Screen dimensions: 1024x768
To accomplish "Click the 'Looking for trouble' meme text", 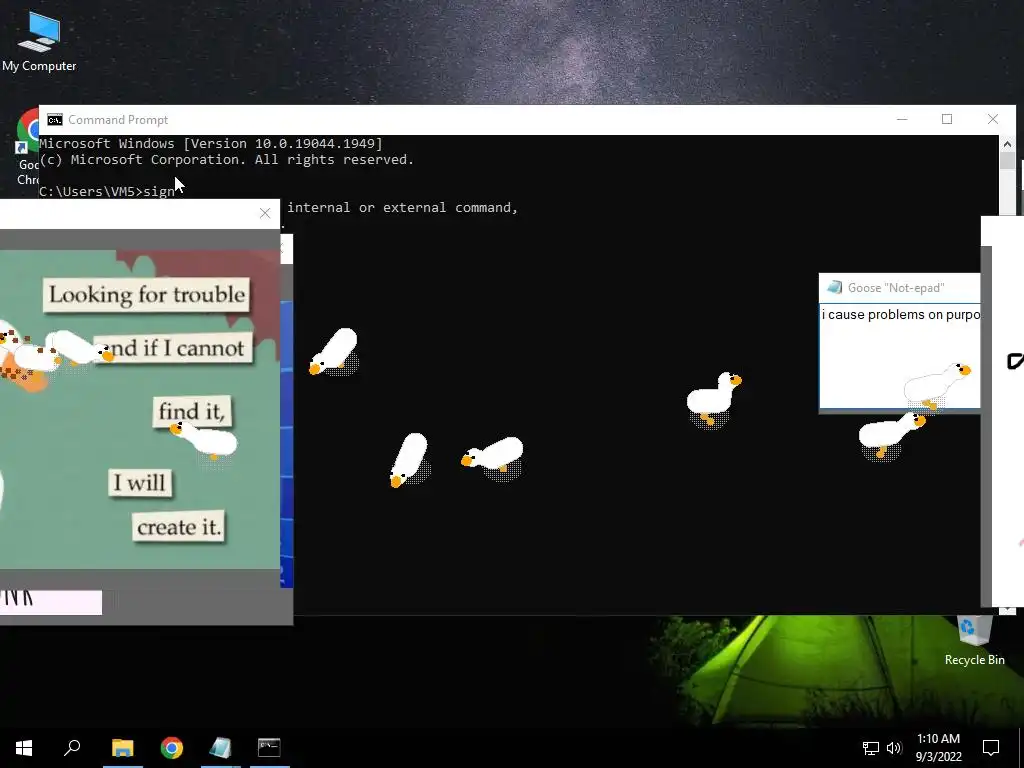I will point(147,295).
